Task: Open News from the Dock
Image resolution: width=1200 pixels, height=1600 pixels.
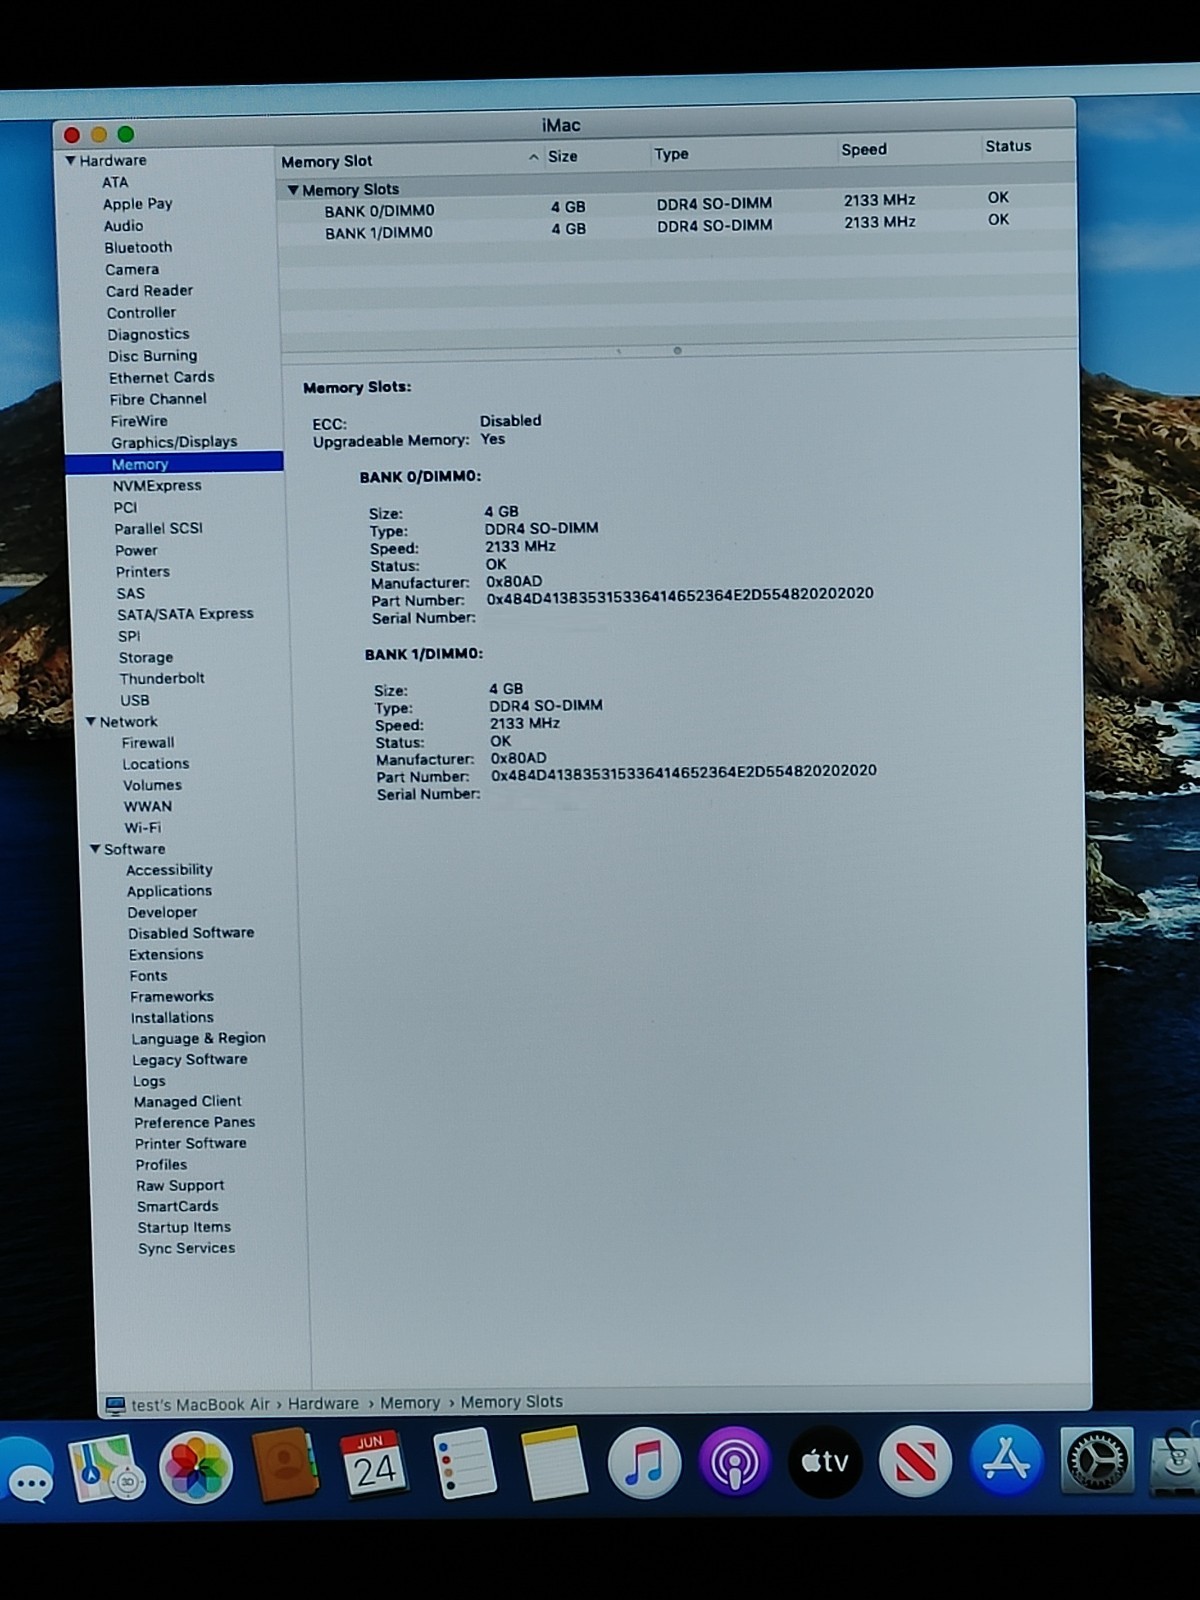Action: (x=915, y=1462)
